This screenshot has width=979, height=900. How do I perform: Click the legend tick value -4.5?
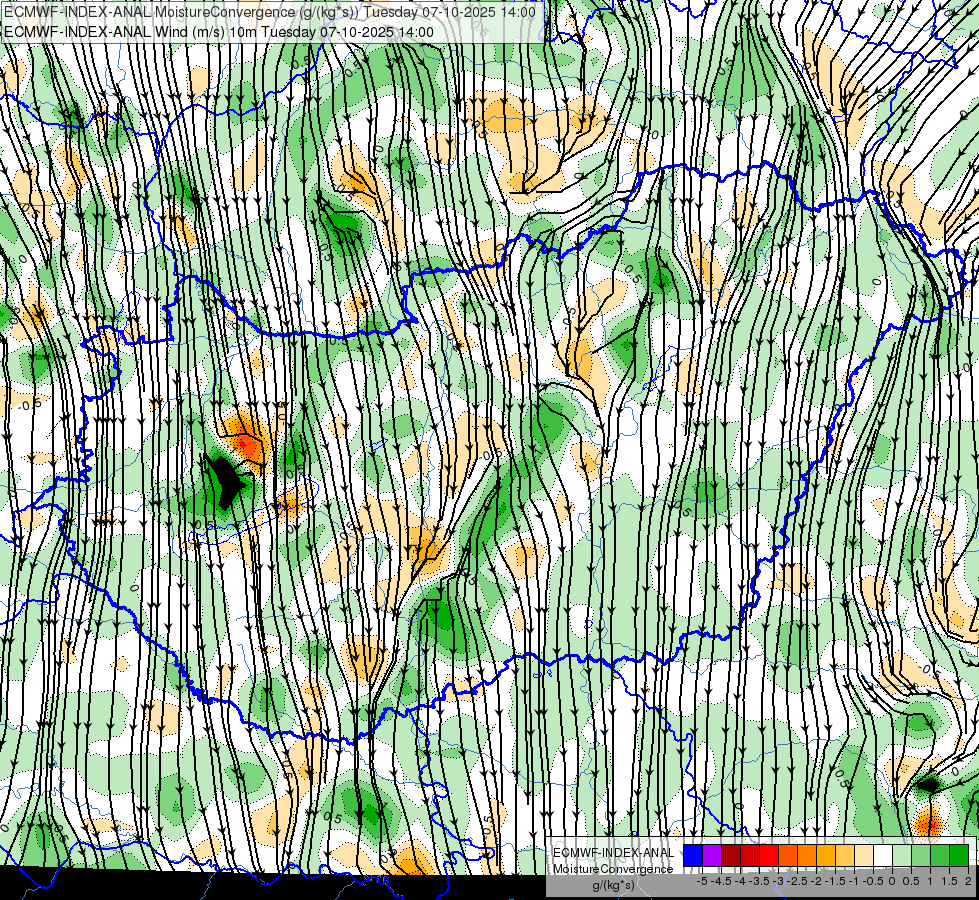[x=722, y=881]
